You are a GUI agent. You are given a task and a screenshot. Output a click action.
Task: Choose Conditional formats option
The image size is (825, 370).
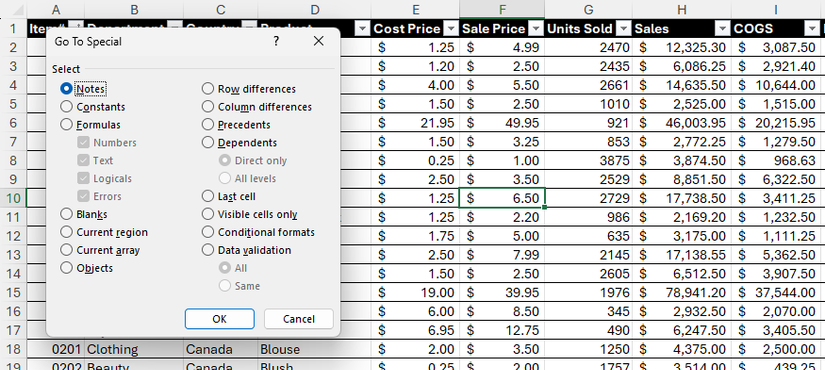208,232
